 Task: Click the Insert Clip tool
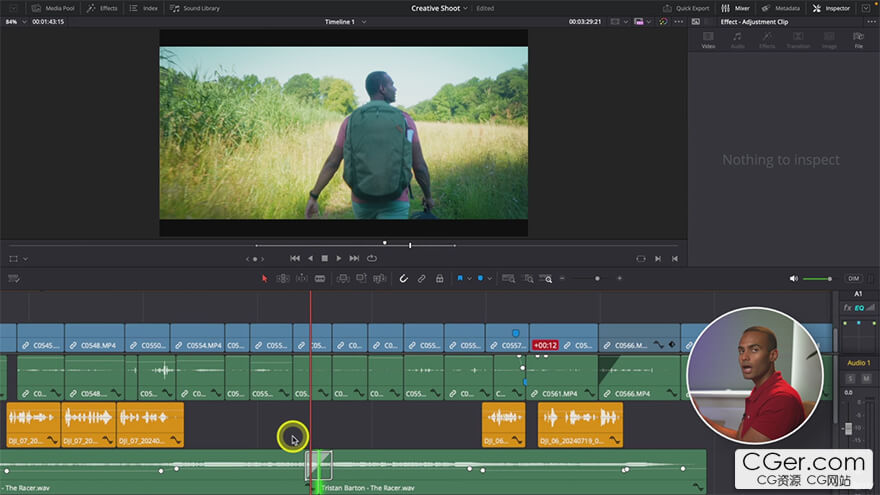pos(342,278)
